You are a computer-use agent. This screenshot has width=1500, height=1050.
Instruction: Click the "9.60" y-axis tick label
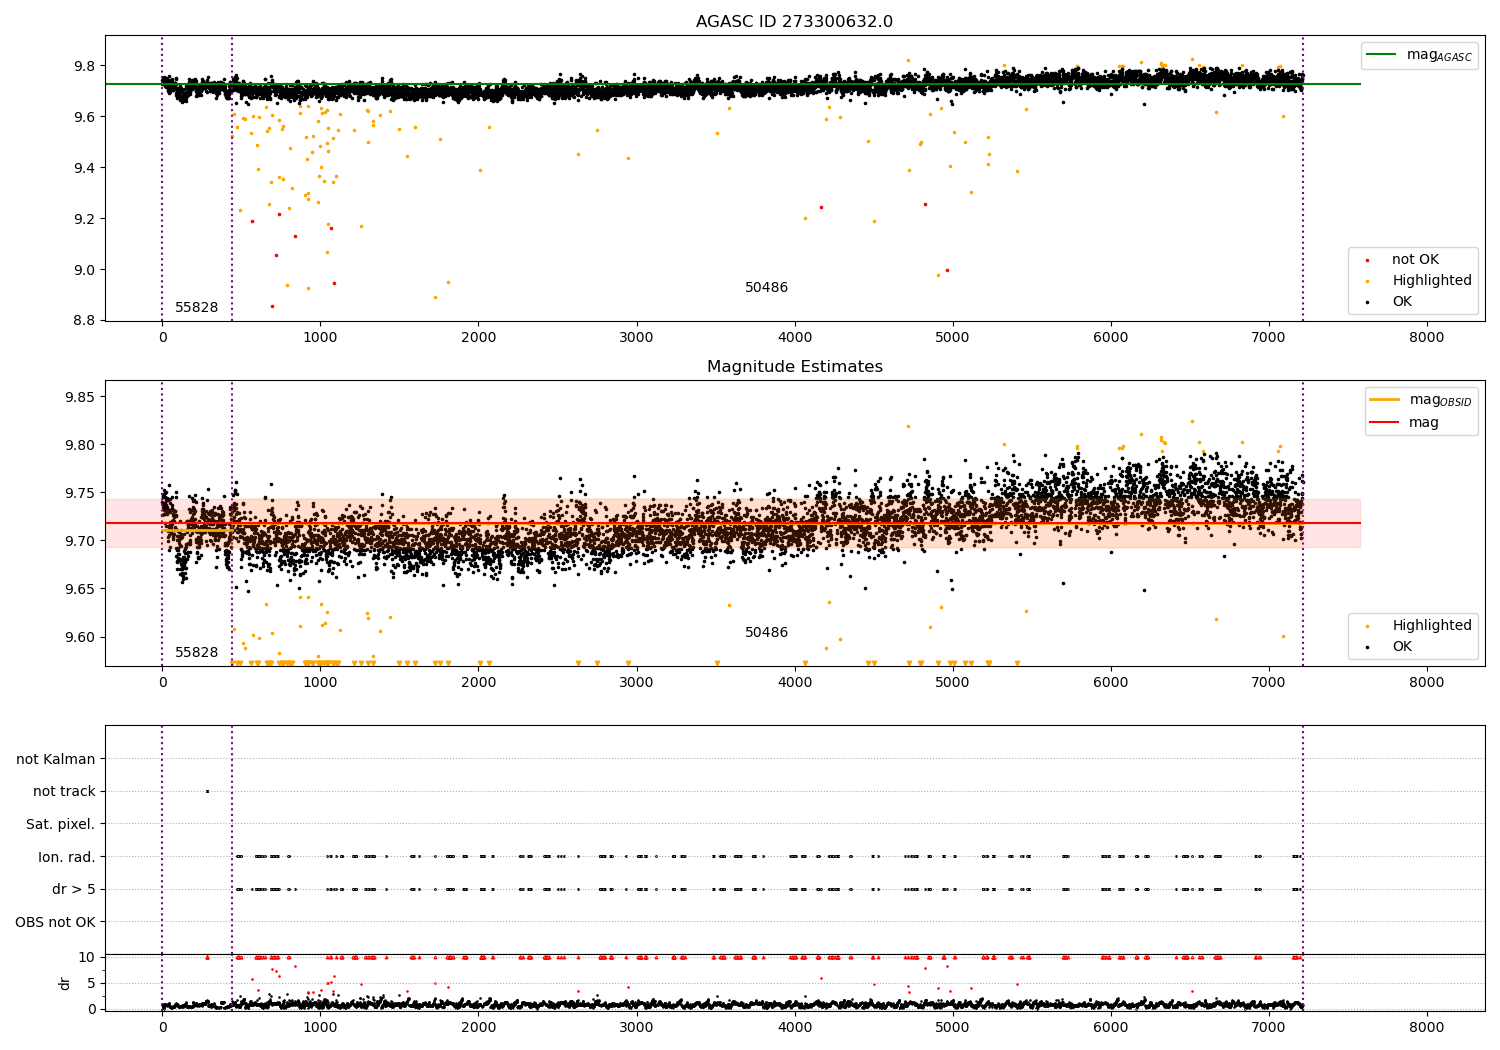point(81,637)
